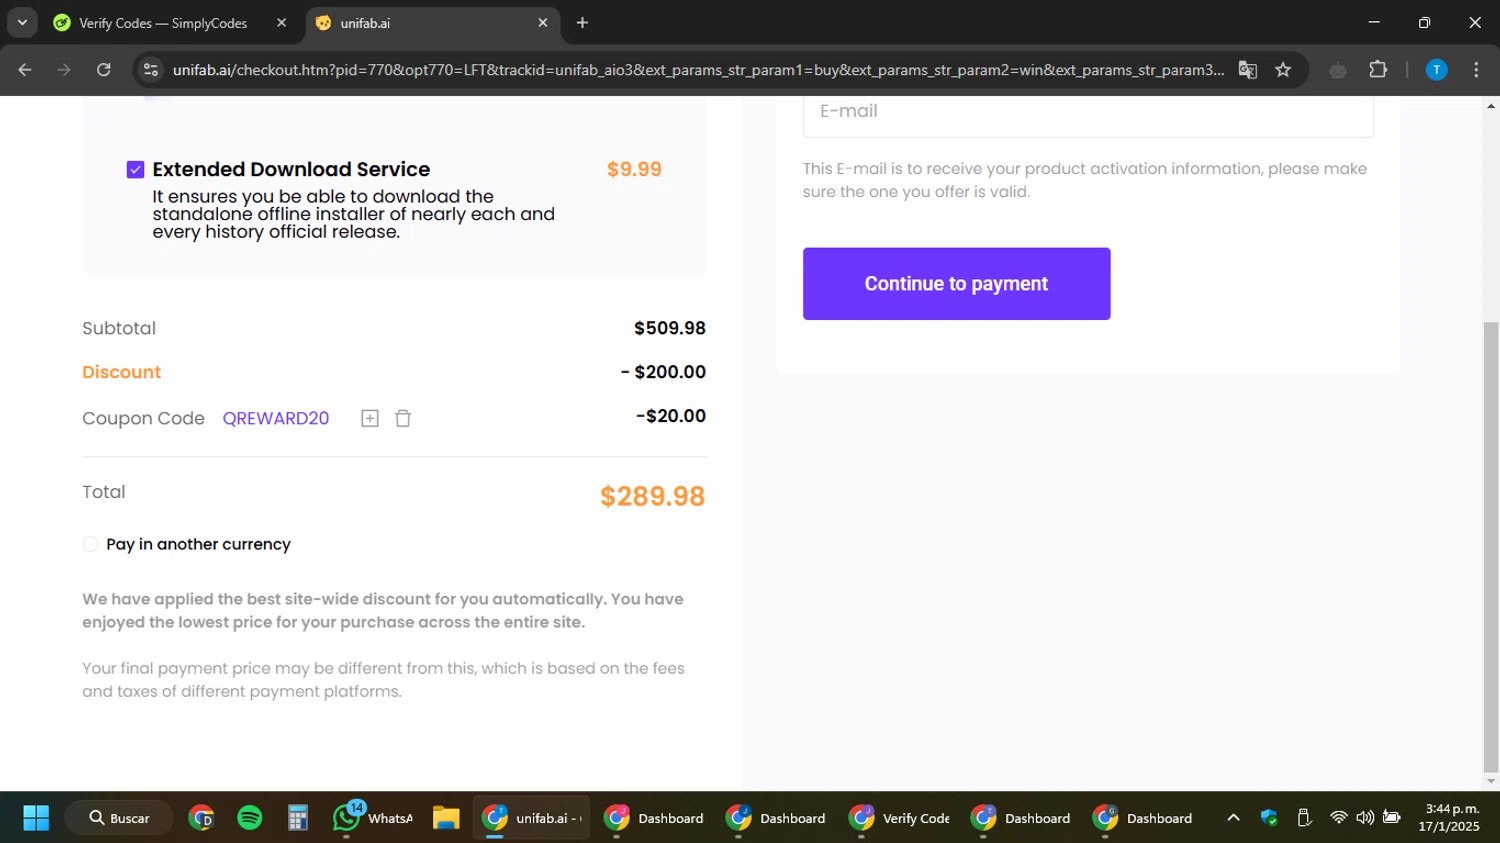Bookmark this page with the star
Image resolution: width=1500 pixels, height=843 pixels.
point(1283,70)
